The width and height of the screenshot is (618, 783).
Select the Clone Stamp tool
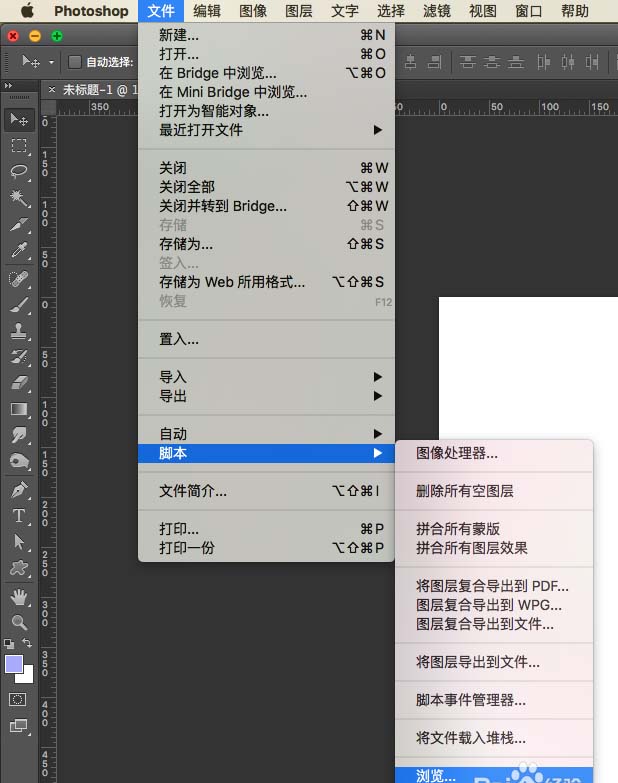click(x=19, y=331)
